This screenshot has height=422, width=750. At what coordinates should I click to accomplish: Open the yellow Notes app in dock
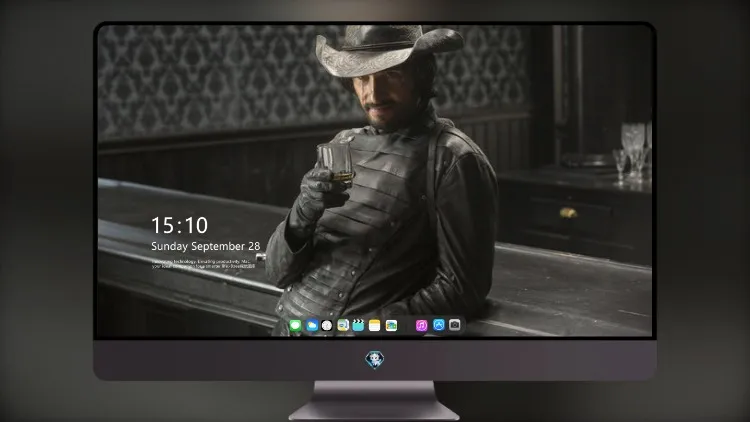[x=375, y=326]
